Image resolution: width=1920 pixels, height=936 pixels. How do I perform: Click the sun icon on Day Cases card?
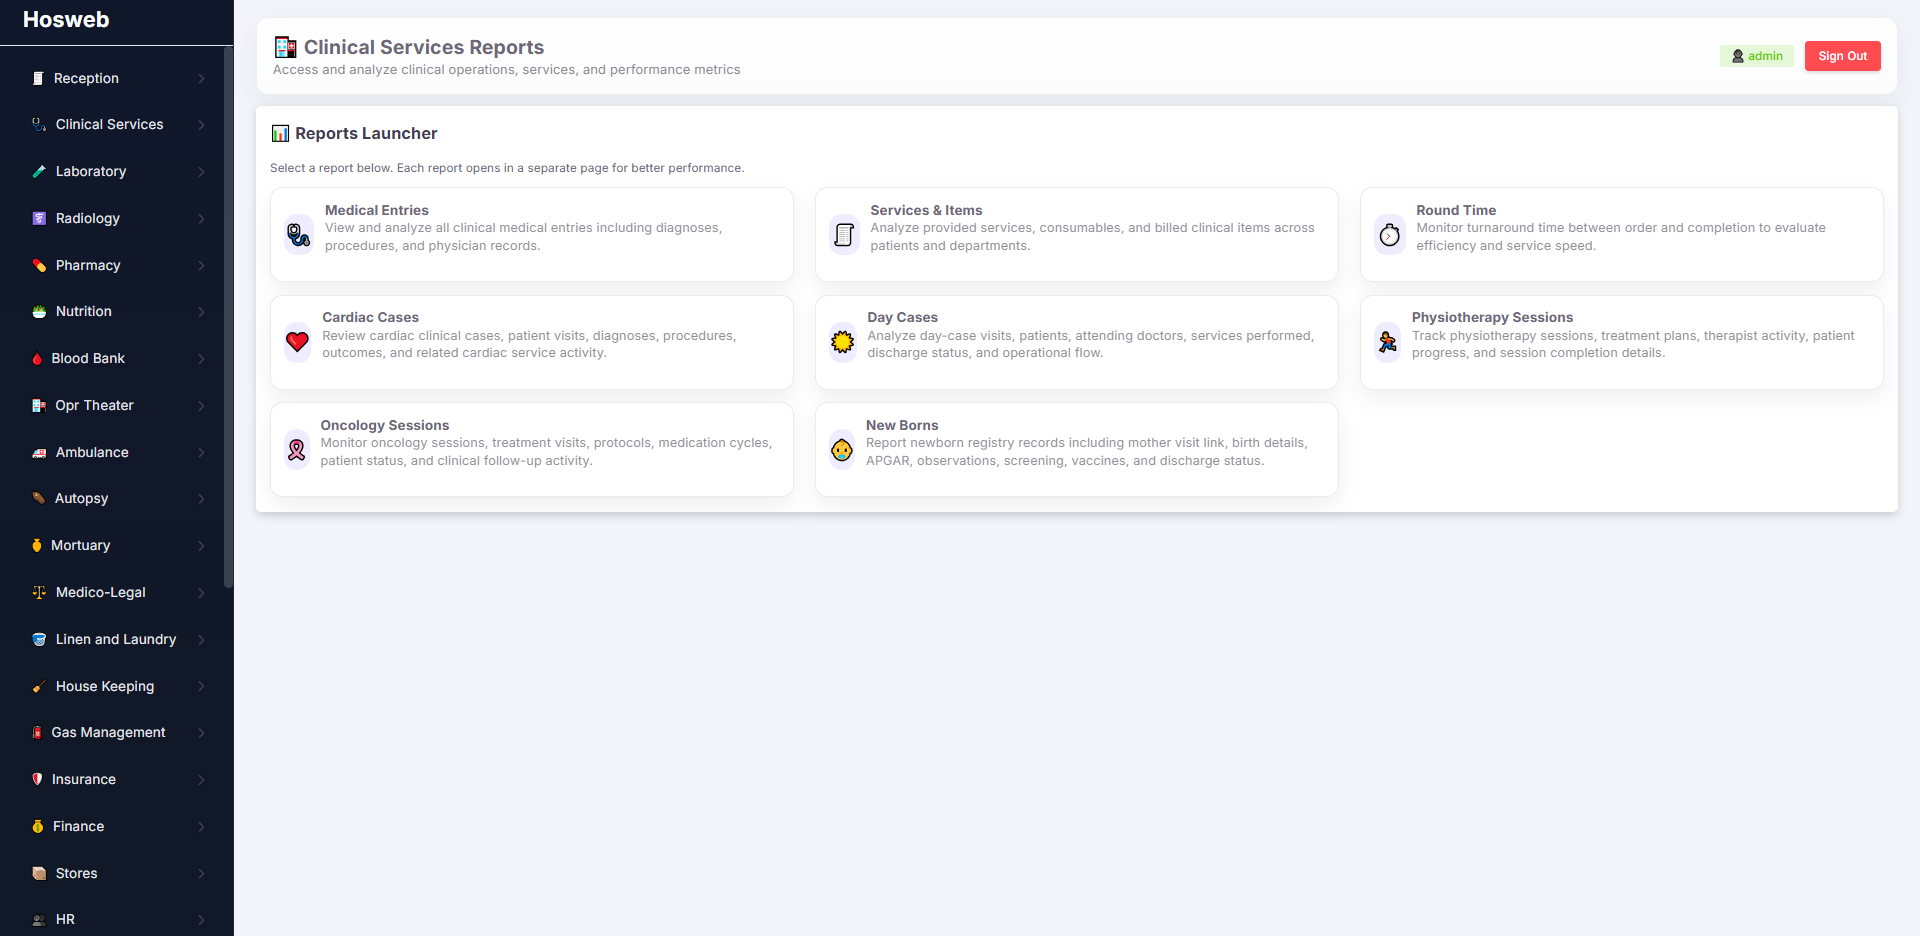tap(843, 342)
